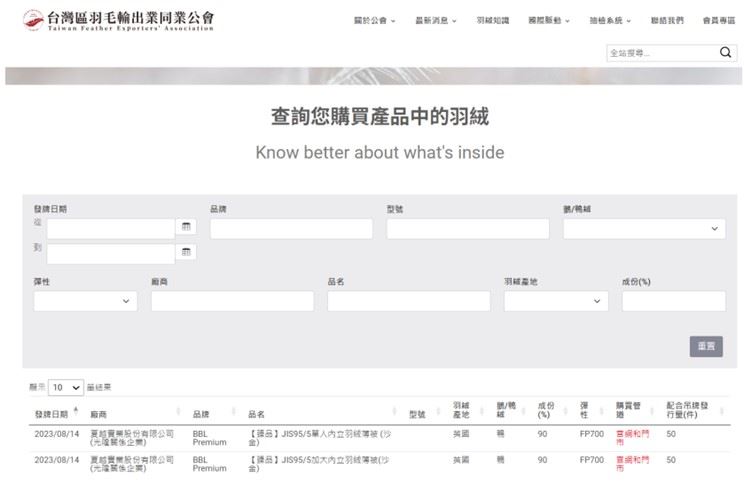
Task: Sort table by 彈性 column arrow
Action: click(x=601, y=411)
